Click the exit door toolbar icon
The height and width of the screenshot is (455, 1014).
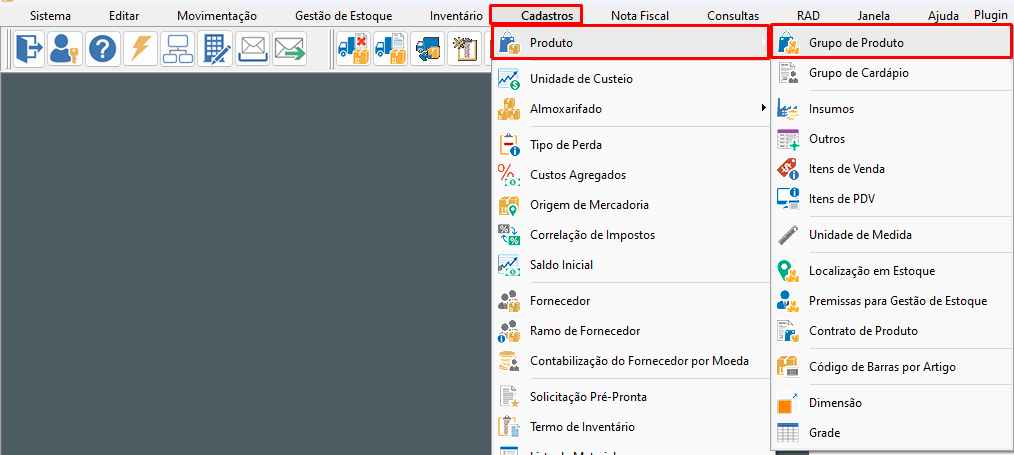coord(29,49)
